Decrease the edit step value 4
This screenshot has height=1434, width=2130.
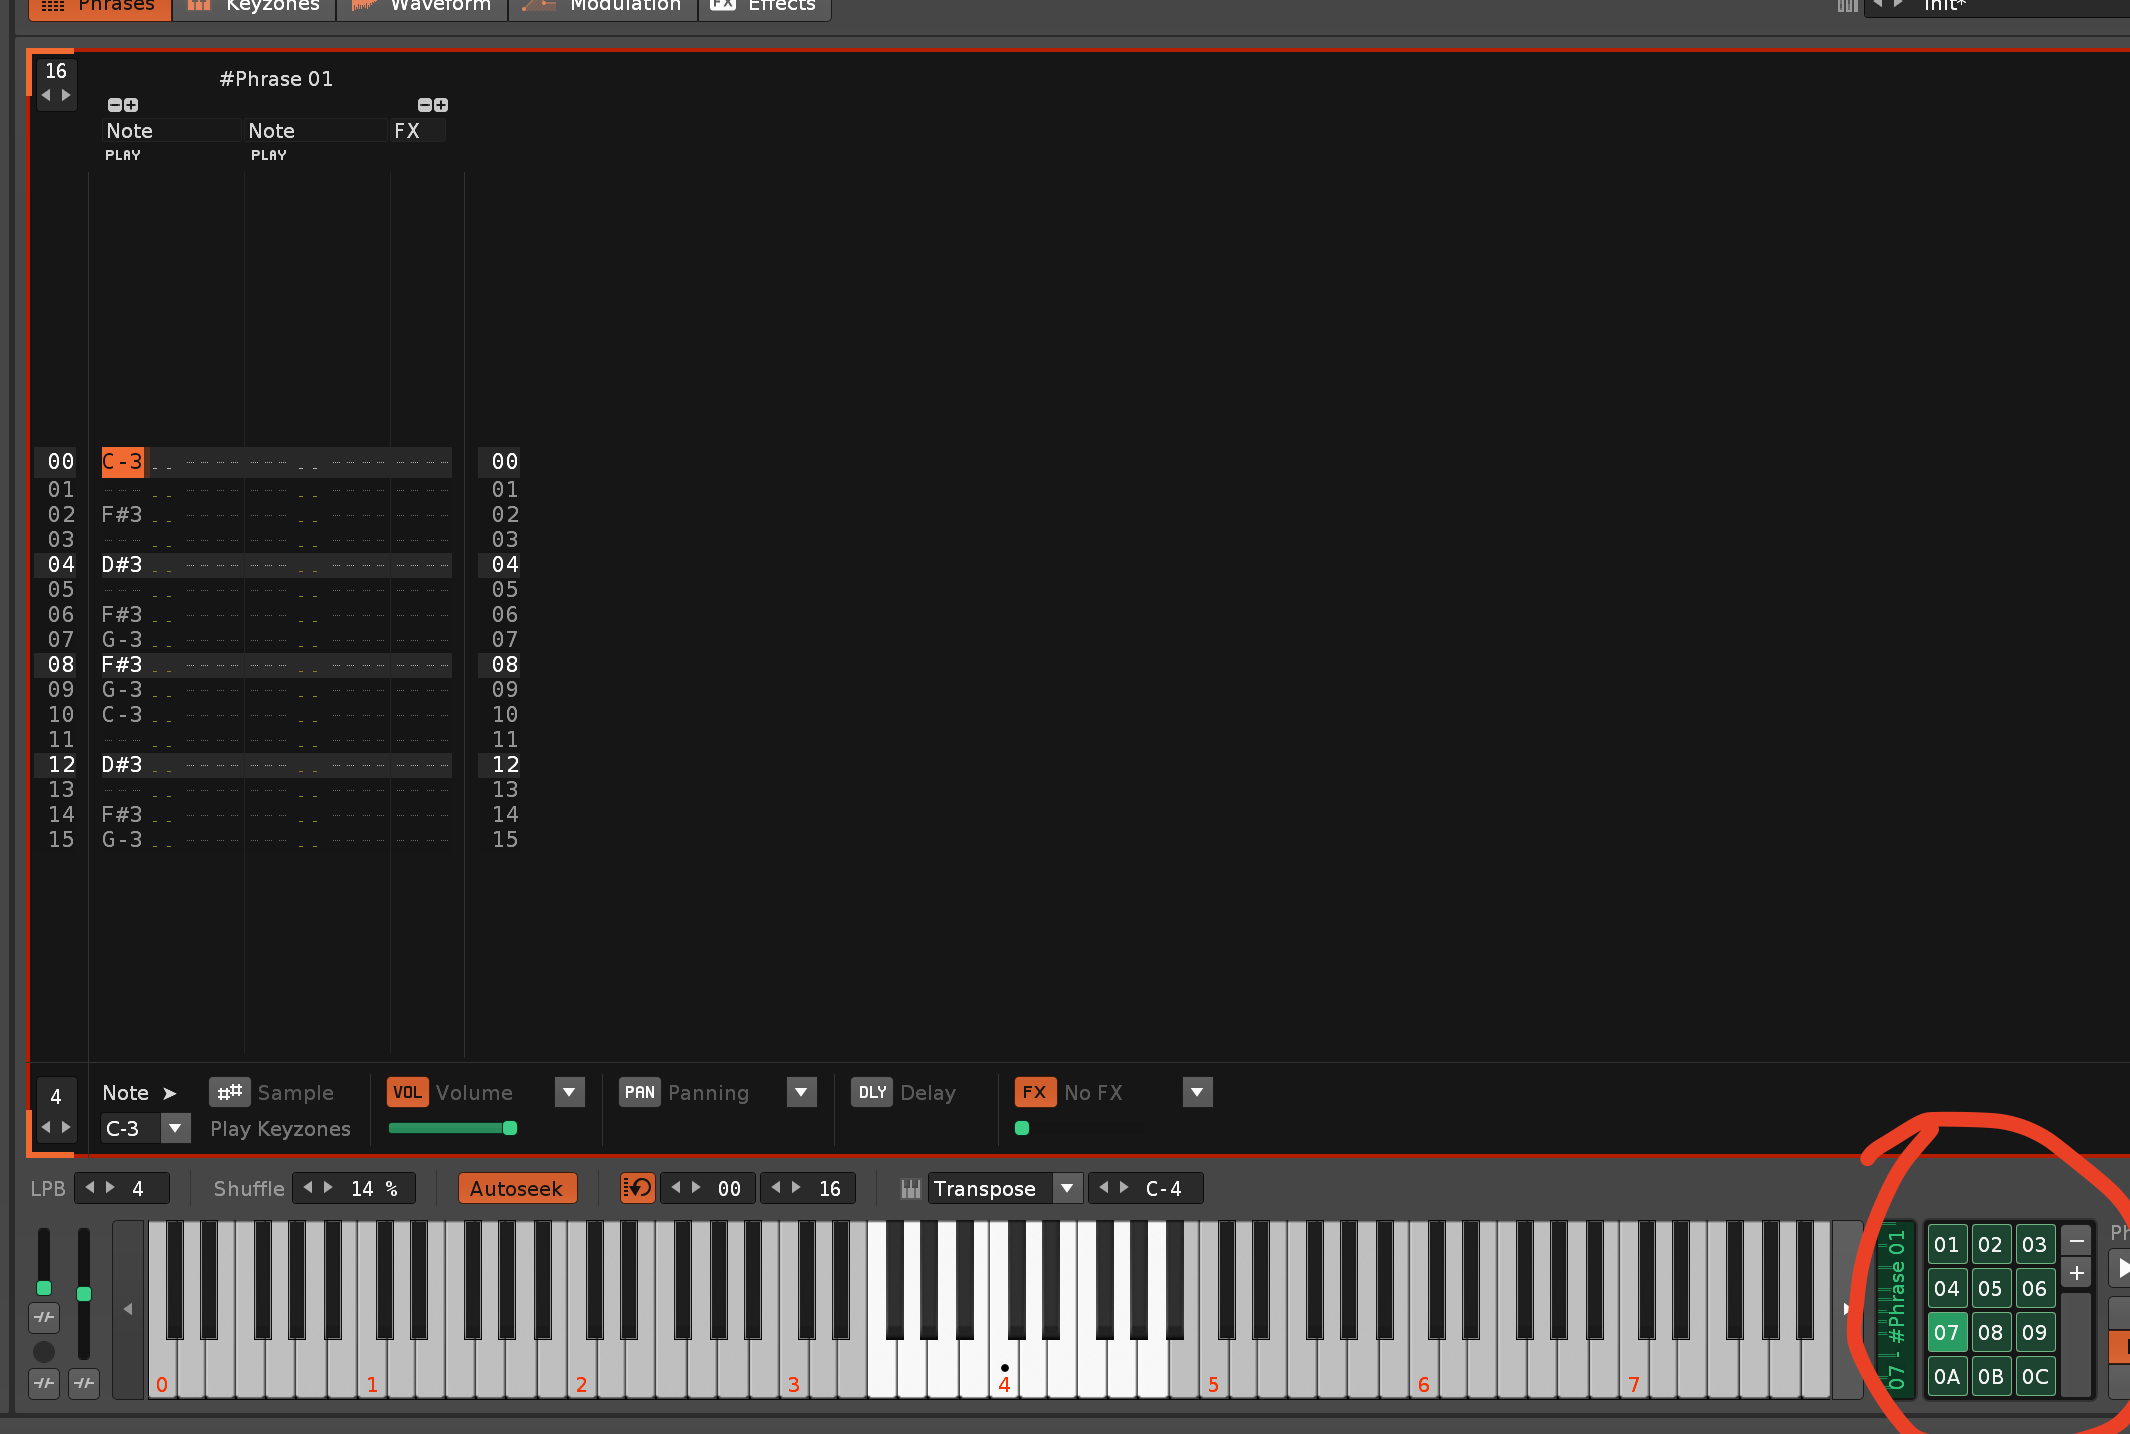click(x=46, y=1127)
